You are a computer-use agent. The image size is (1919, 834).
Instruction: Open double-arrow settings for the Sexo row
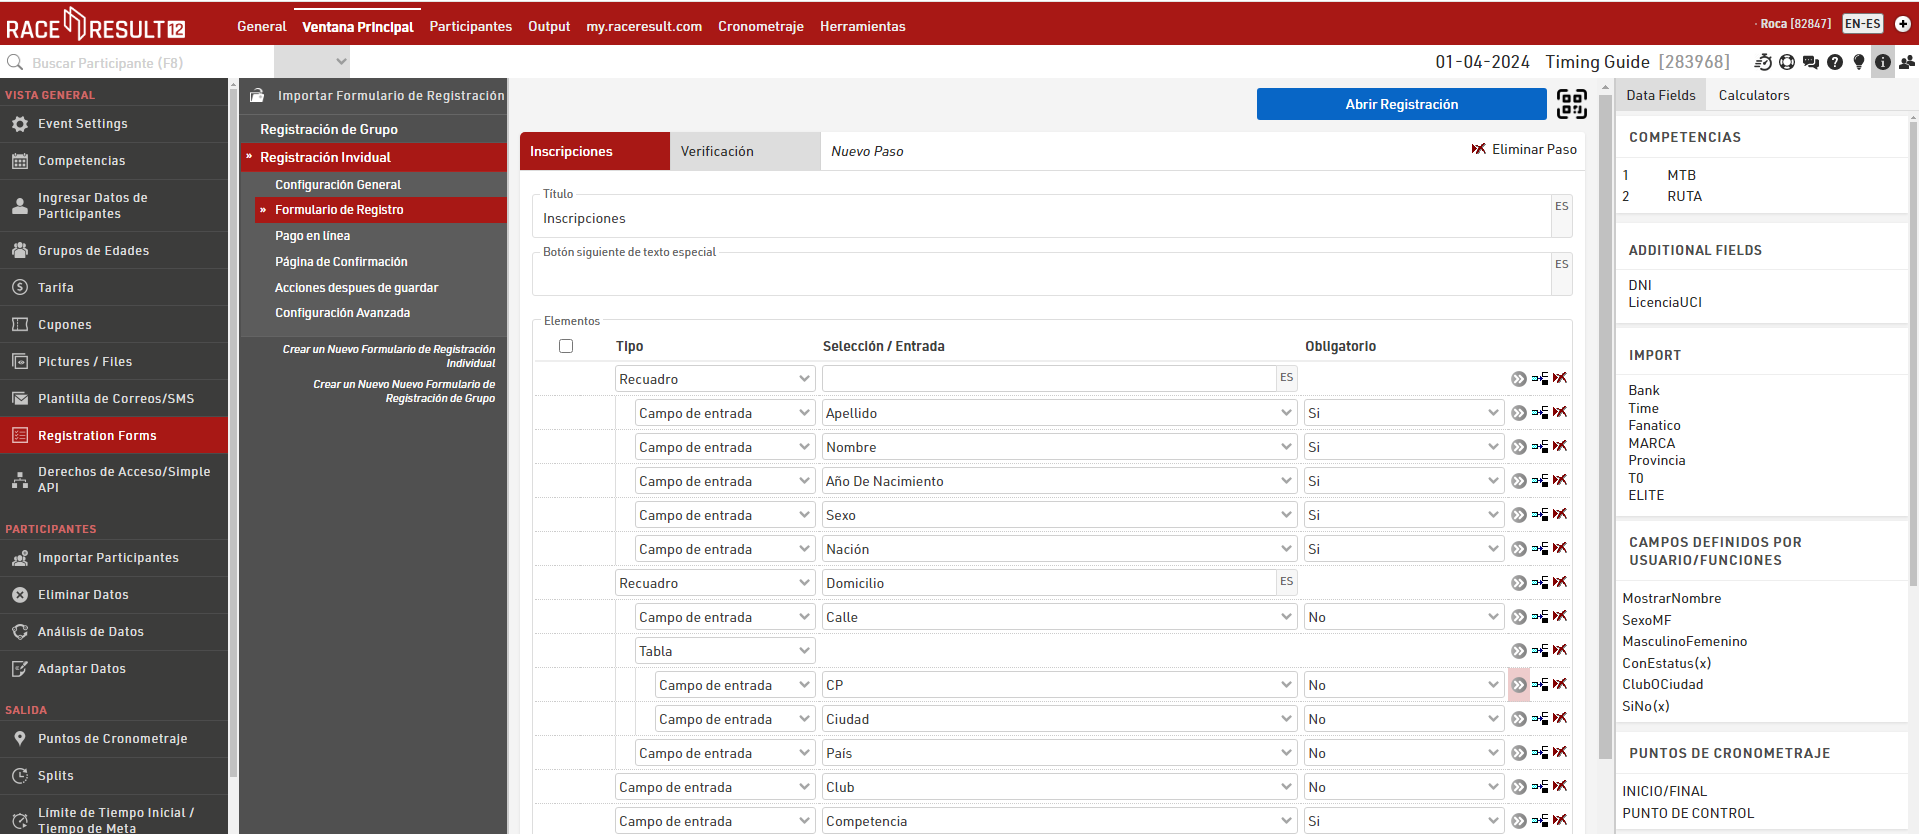pos(1519,515)
